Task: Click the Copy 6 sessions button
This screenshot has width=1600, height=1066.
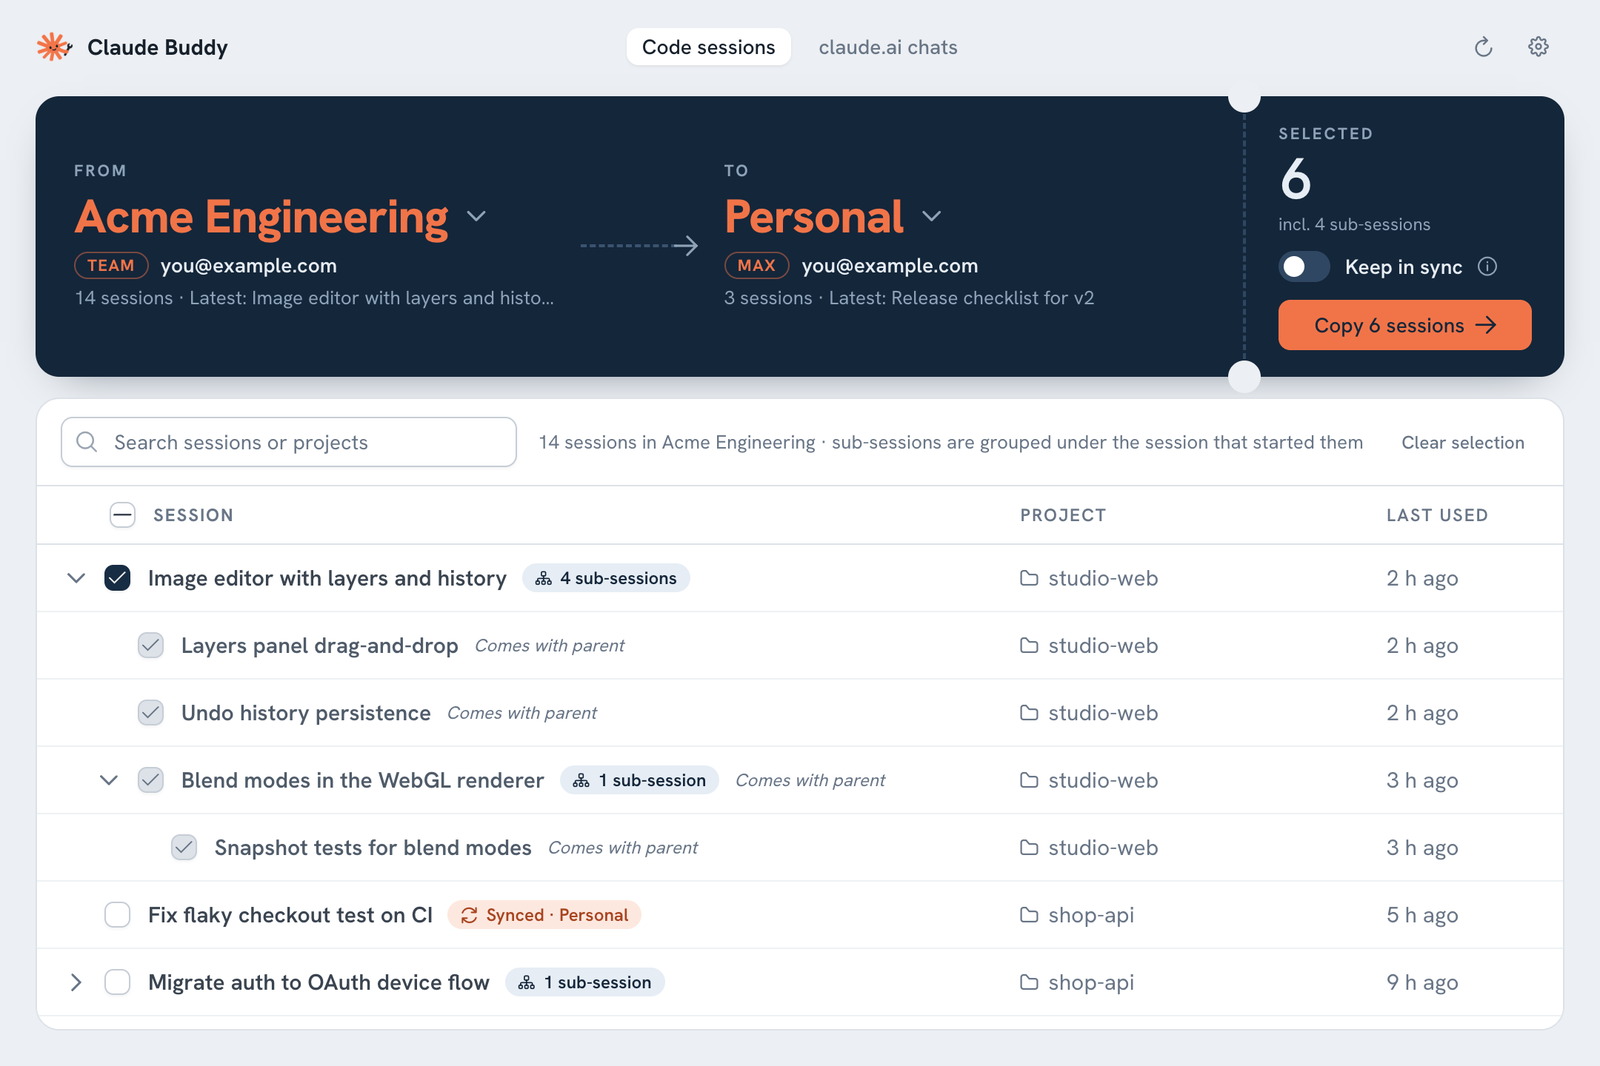Action: [1404, 325]
